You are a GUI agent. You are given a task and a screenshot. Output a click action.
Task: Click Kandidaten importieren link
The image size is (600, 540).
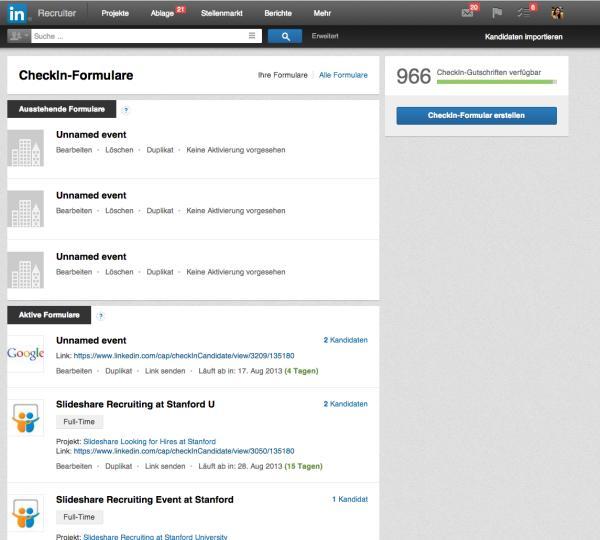523,36
